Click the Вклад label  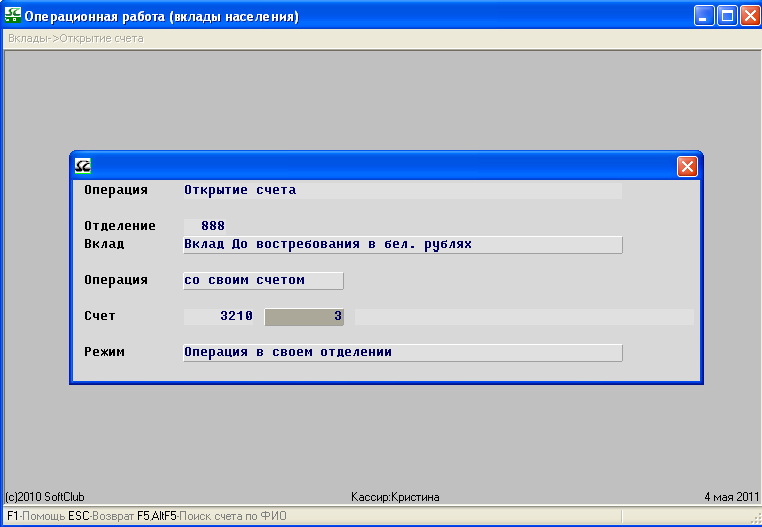coord(104,244)
